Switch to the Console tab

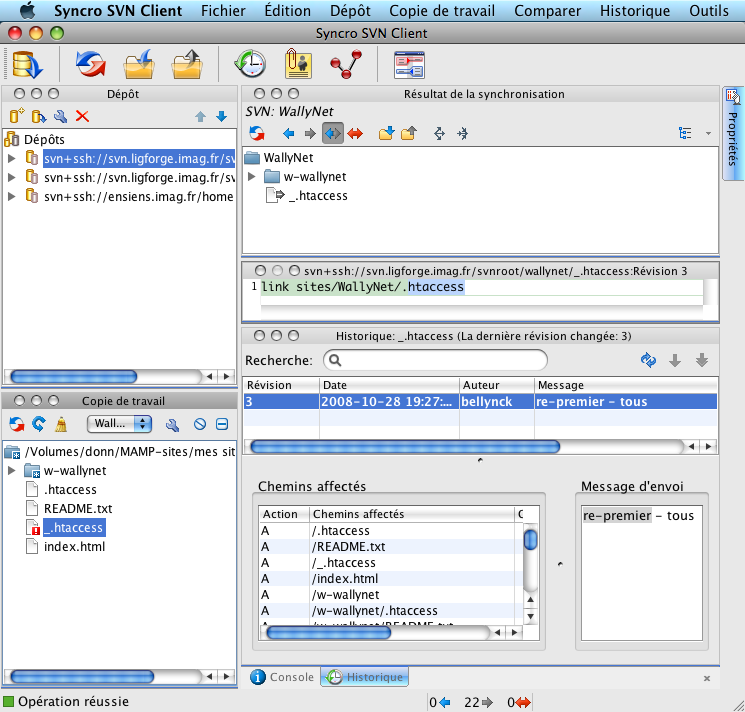point(282,677)
